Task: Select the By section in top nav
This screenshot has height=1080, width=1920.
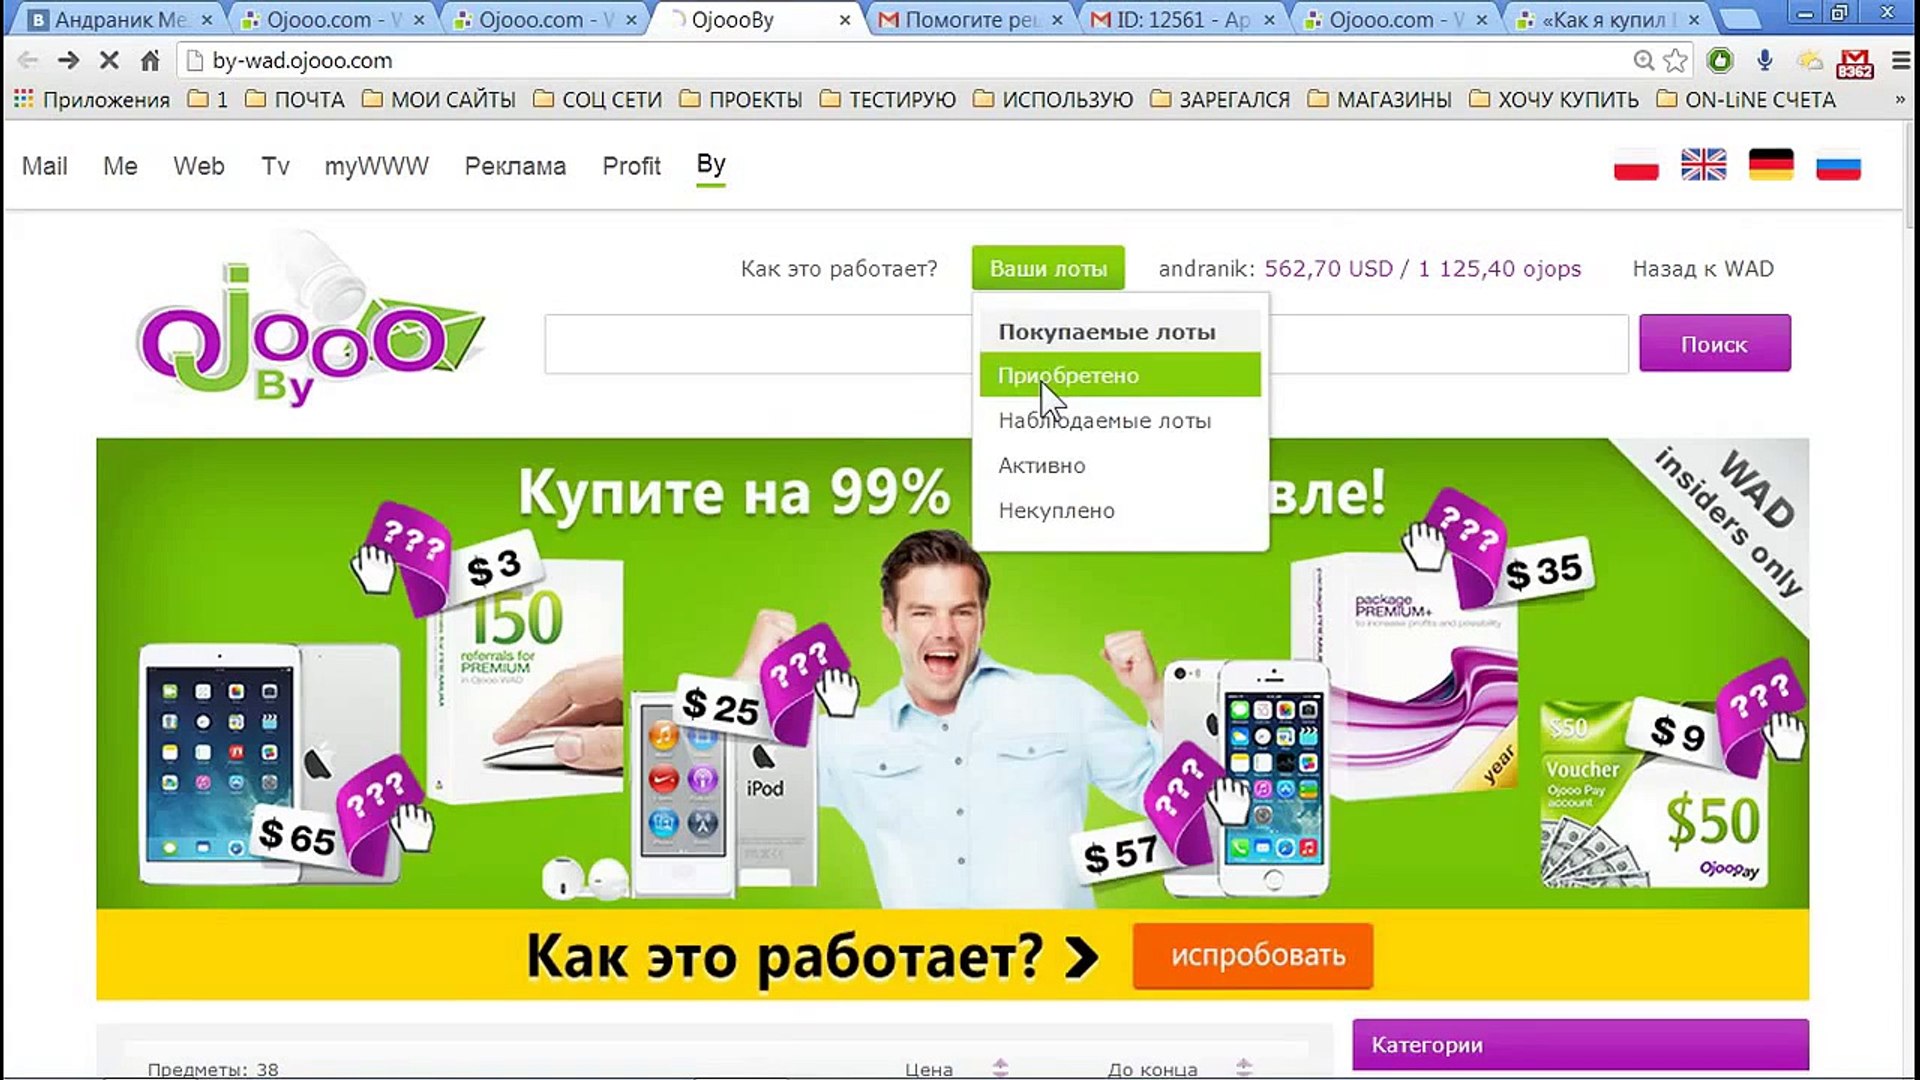Action: (x=711, y=165)
